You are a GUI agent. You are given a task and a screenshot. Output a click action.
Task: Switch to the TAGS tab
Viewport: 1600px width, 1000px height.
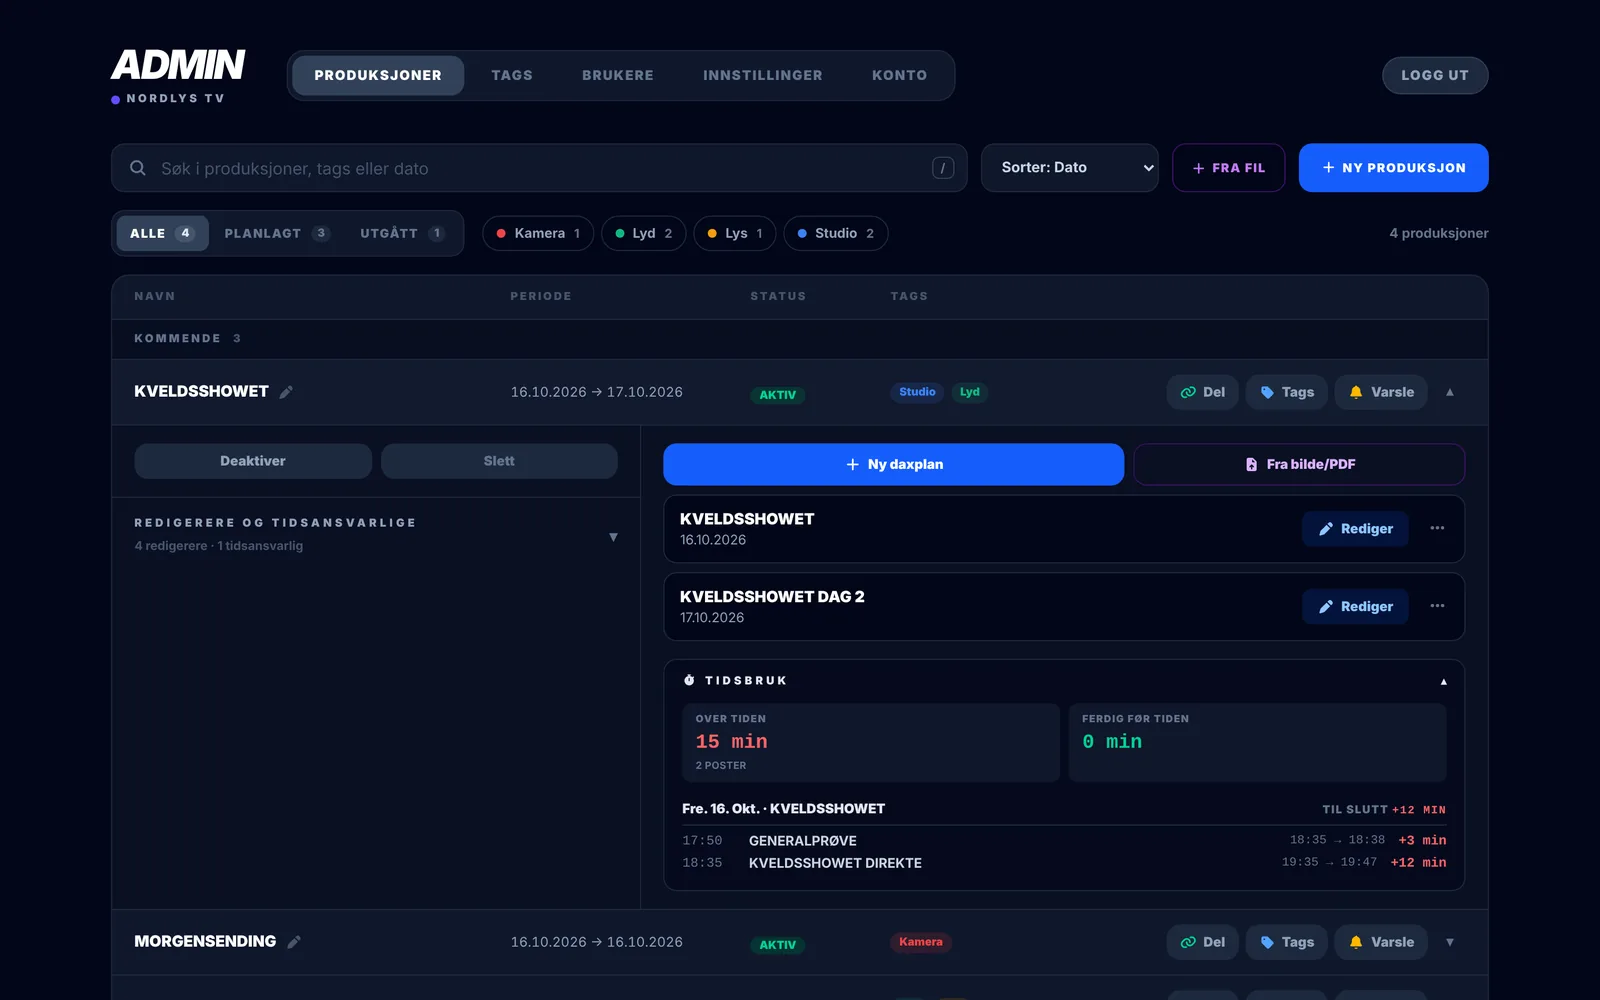[512, 75]
